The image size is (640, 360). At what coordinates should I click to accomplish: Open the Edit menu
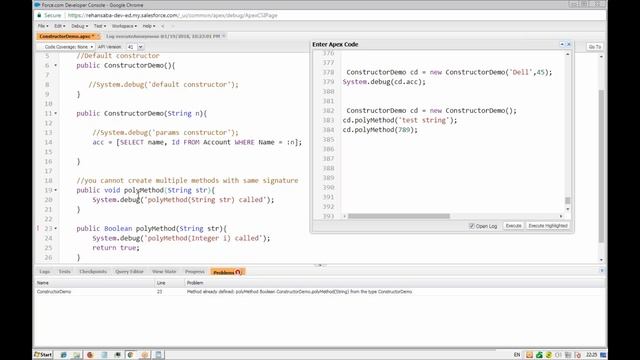60,26
